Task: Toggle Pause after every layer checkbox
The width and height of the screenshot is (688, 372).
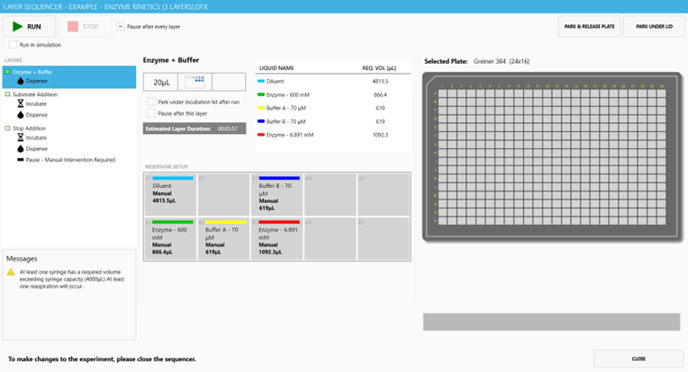Action: click(x=120, y=27)
